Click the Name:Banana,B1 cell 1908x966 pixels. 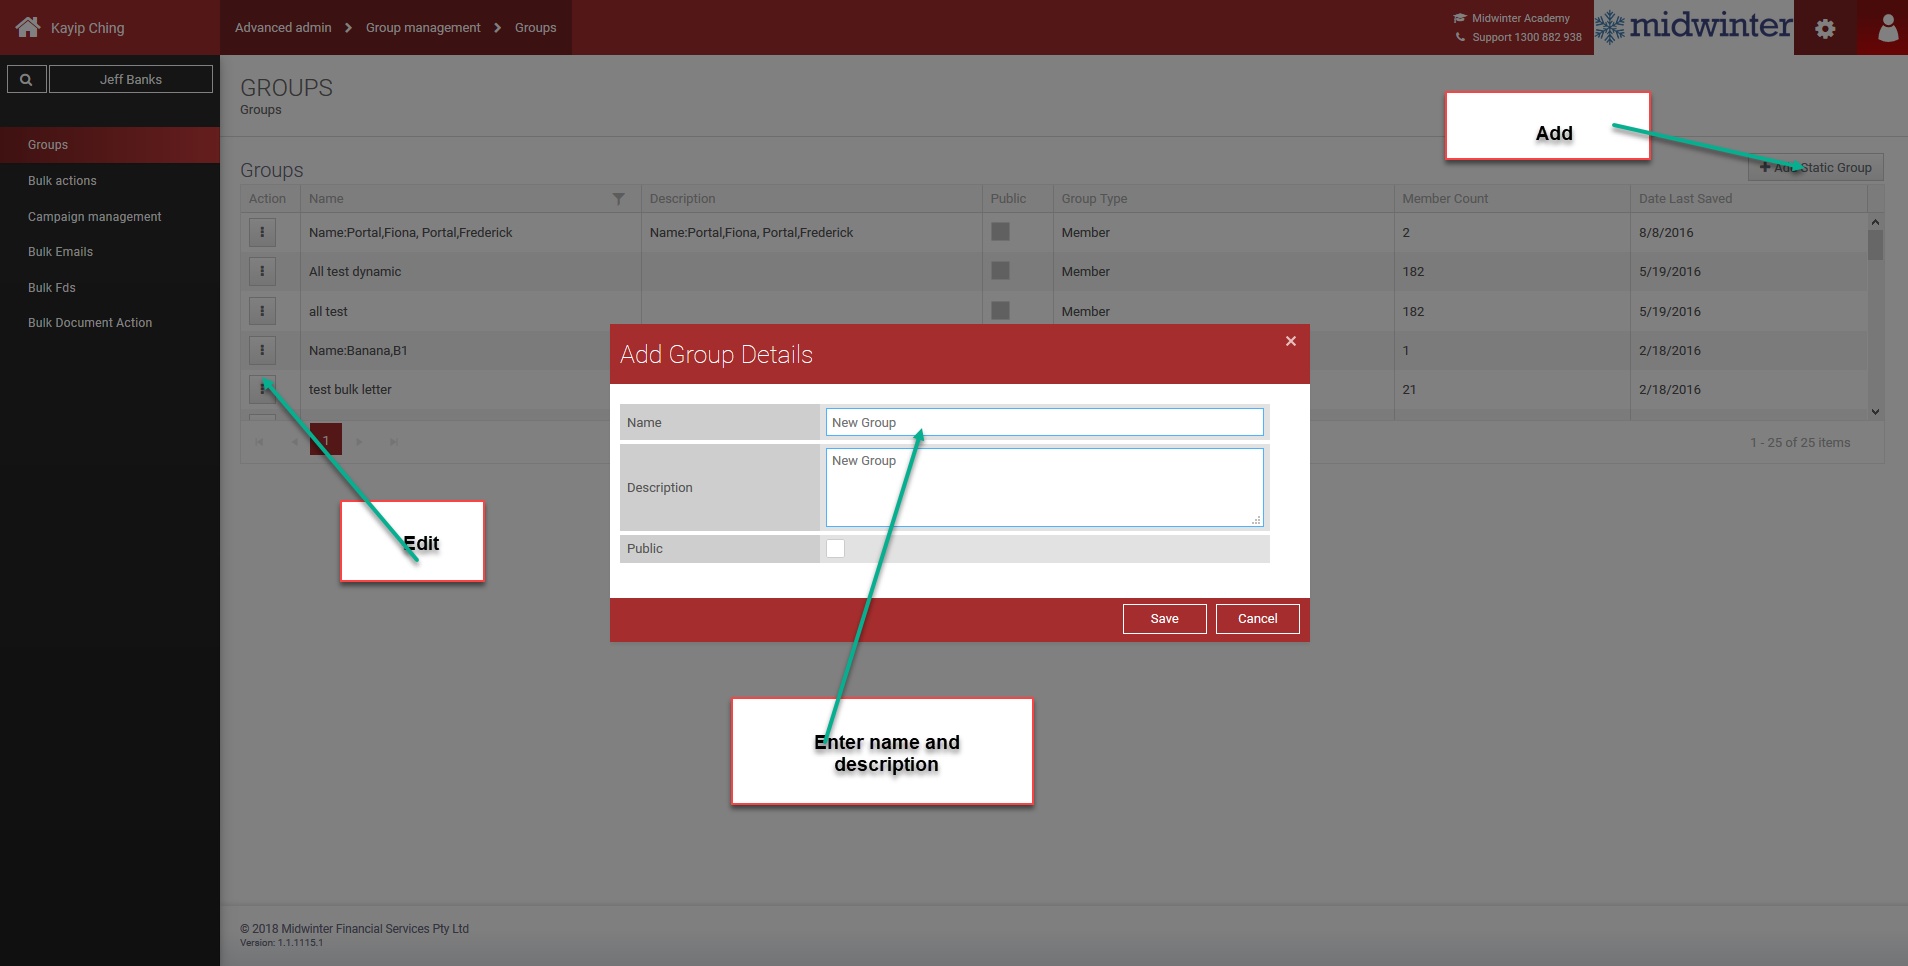pyautogui.click(x=358, y=351)
